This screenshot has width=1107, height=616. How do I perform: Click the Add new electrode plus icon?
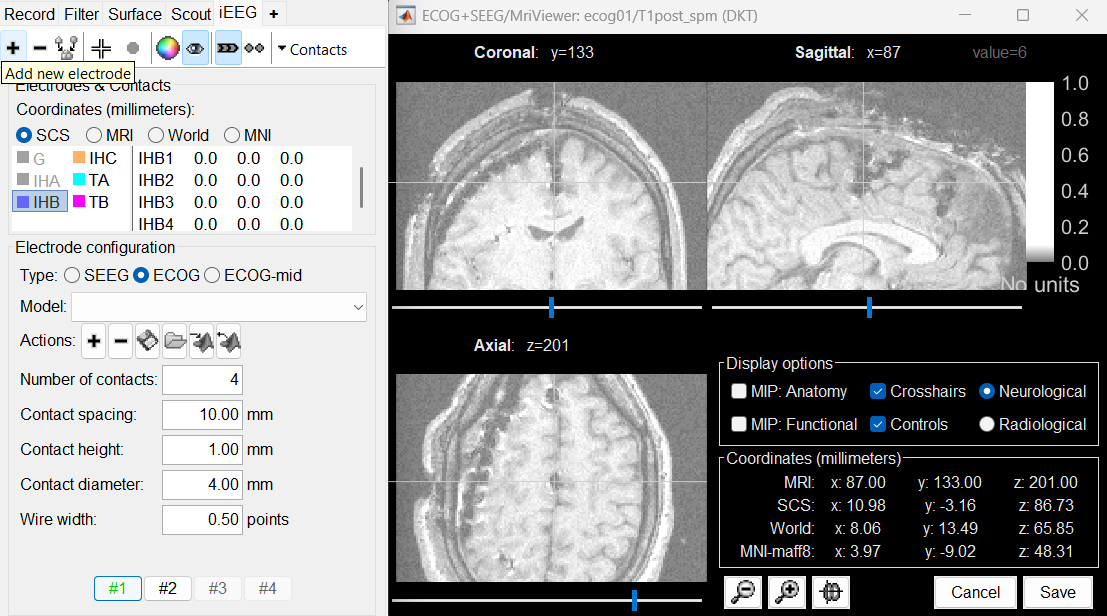[13, 48]
